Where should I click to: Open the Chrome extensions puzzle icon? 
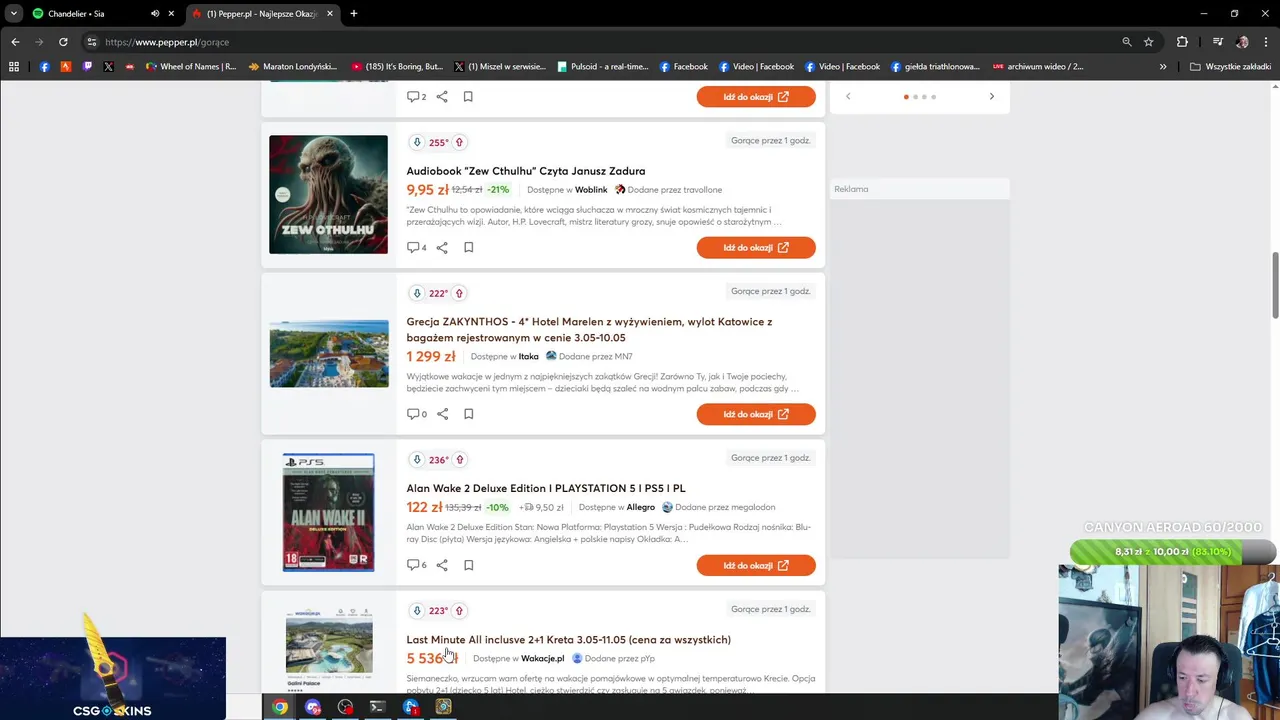click(1183, 42)
